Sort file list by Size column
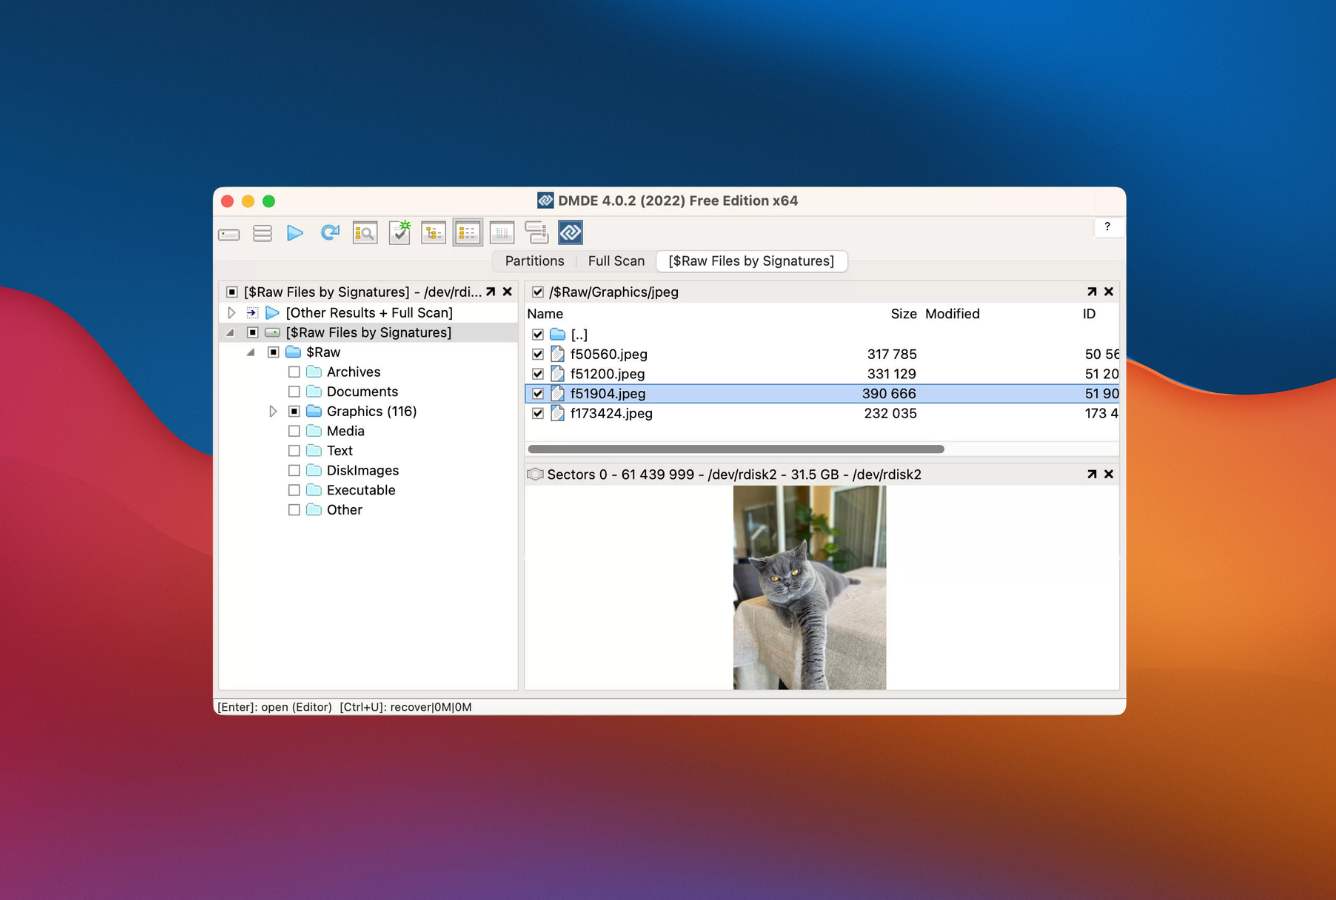 point(903,314)
